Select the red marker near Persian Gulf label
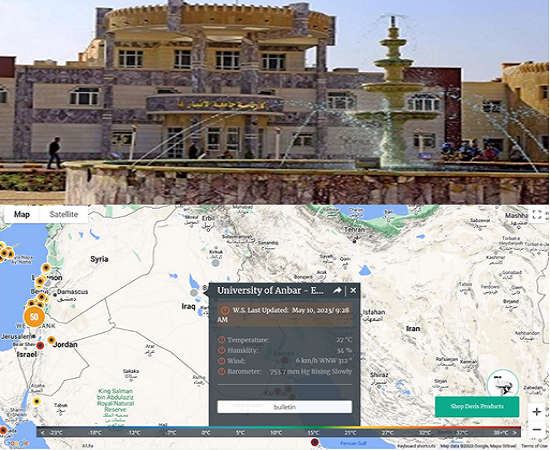This screenshot has height=450, width=550. (x=315, y=442)
